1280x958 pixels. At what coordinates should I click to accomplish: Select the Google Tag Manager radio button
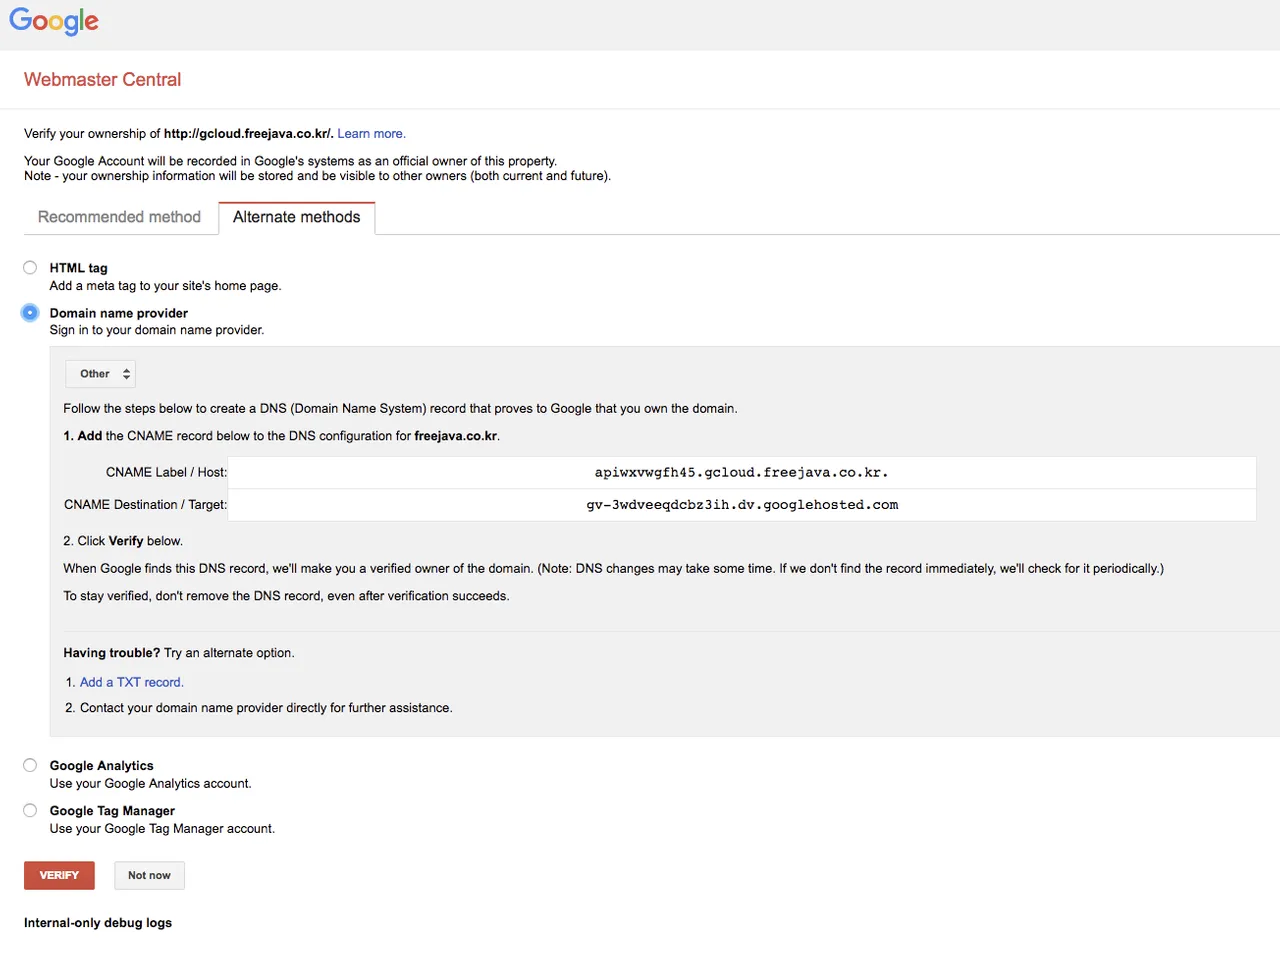click(30, 810)
